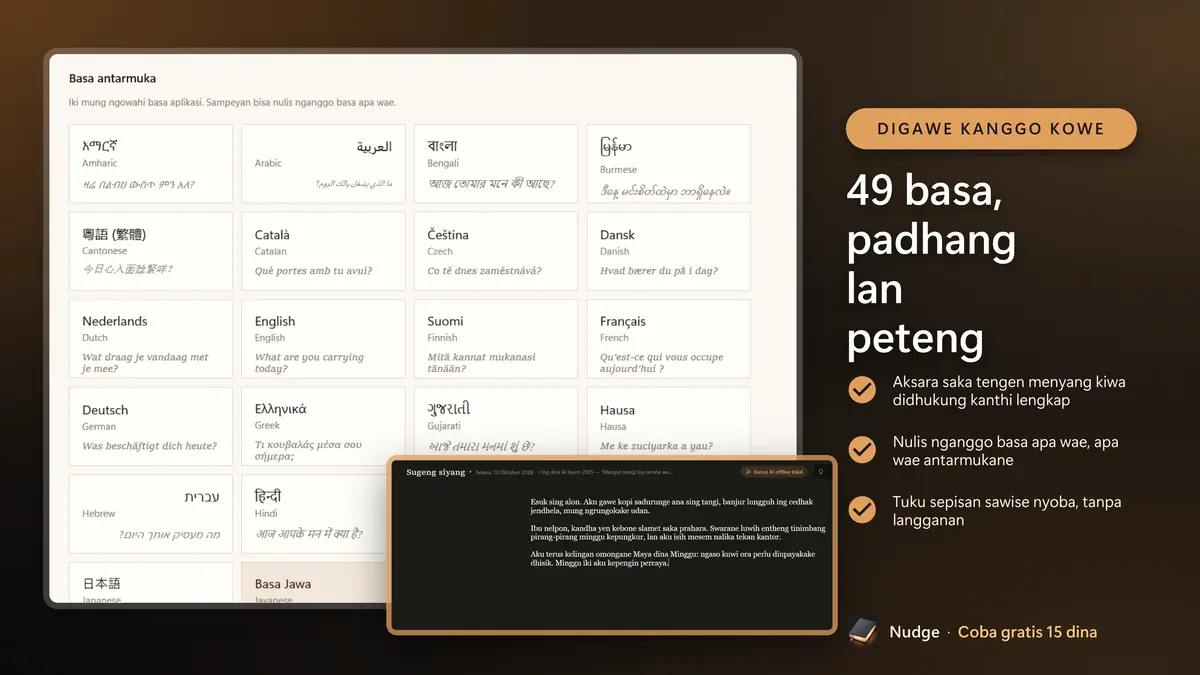The image size is (1200, 675).
Task: Click the checkmark beside Nulis nganggo basa
Action: pyautogui.click(x=862, y=450)
